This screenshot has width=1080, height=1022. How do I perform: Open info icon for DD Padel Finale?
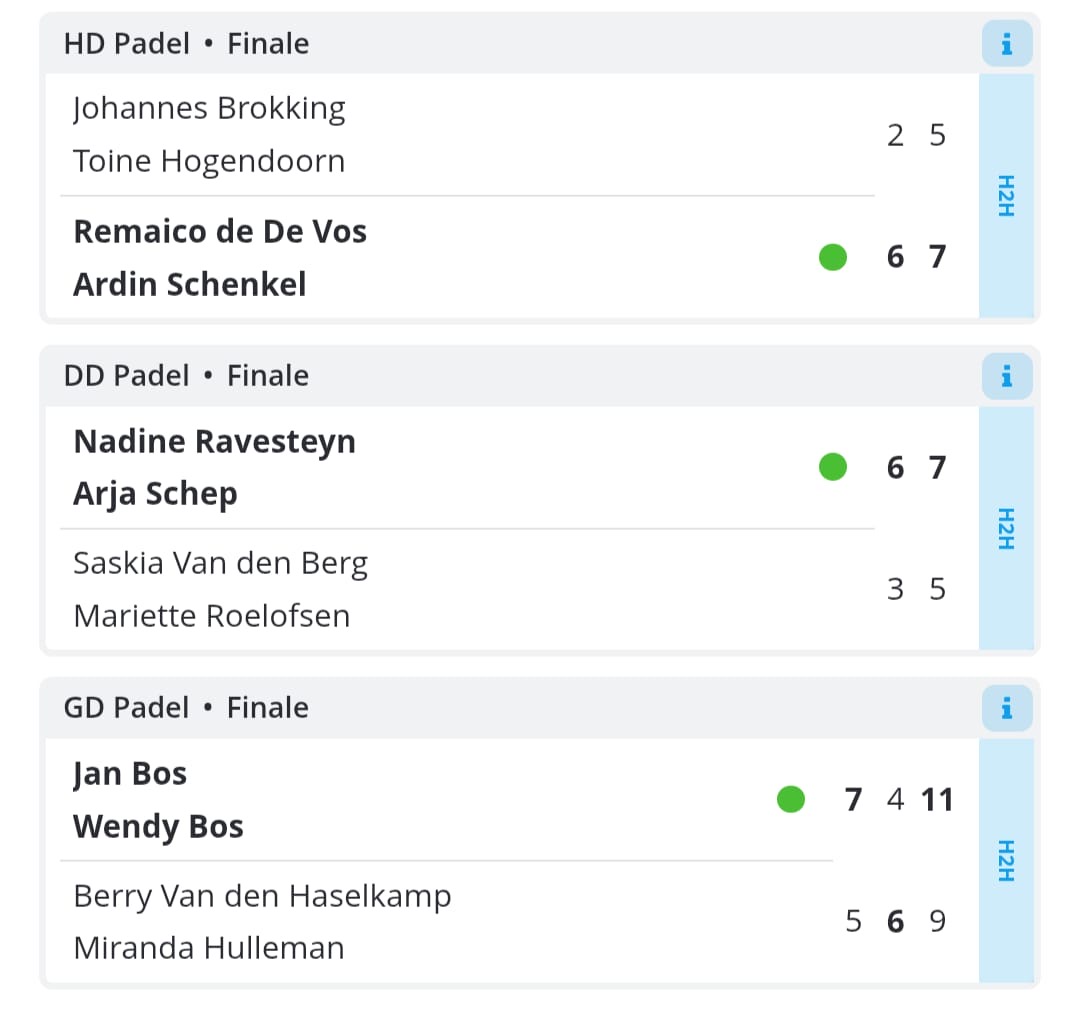coord(1006,376)
